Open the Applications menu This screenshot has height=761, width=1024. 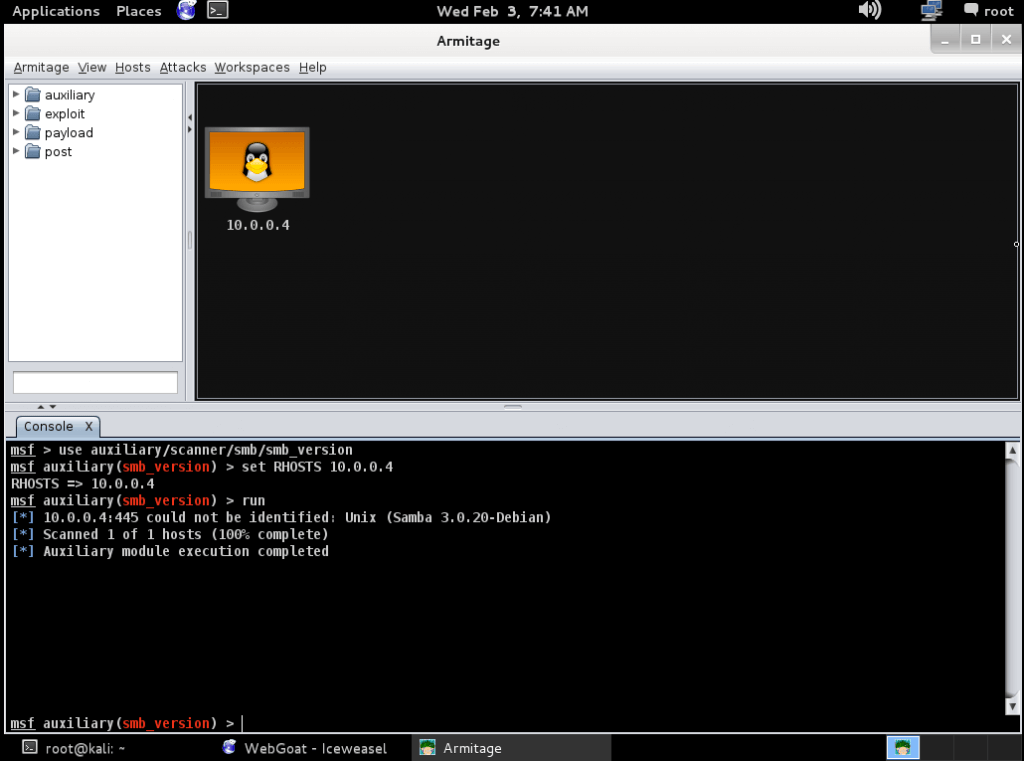click(x=56, y=11)
